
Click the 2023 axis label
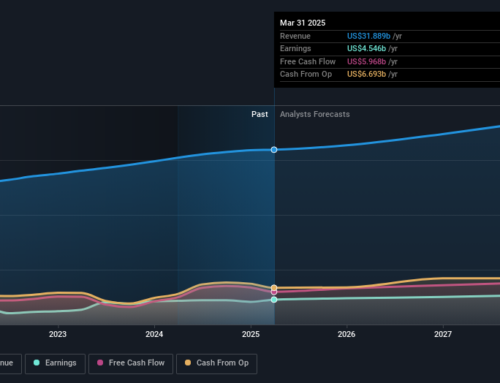coord(58,334)
